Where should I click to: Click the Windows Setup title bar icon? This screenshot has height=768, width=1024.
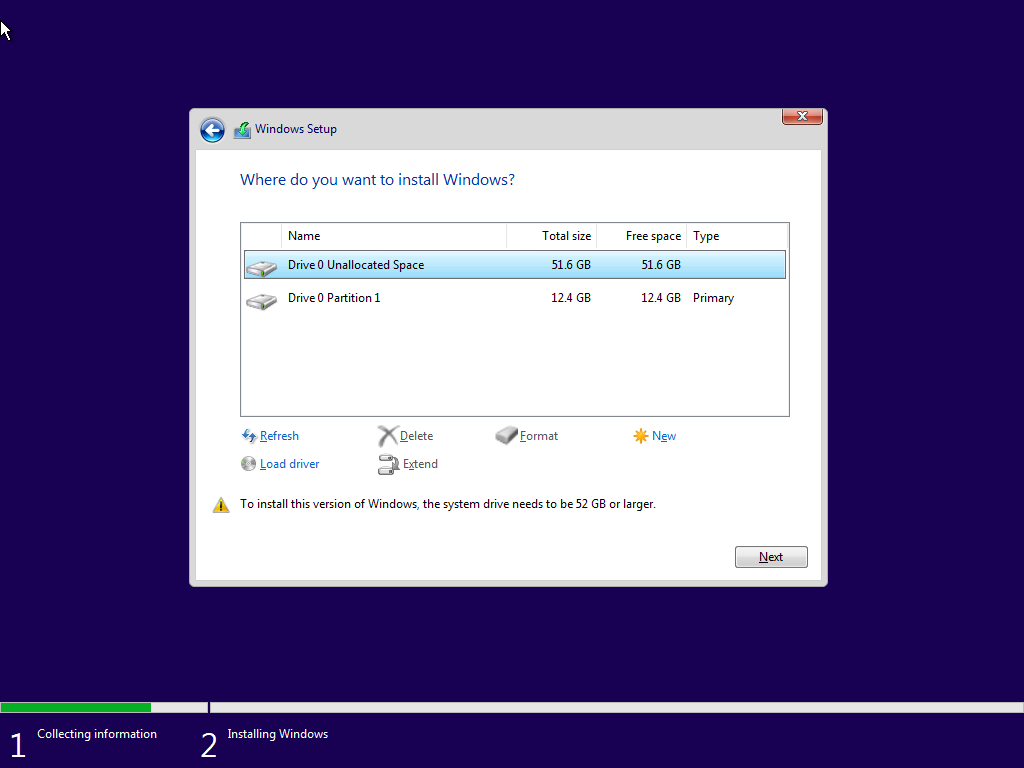(241, 129)
